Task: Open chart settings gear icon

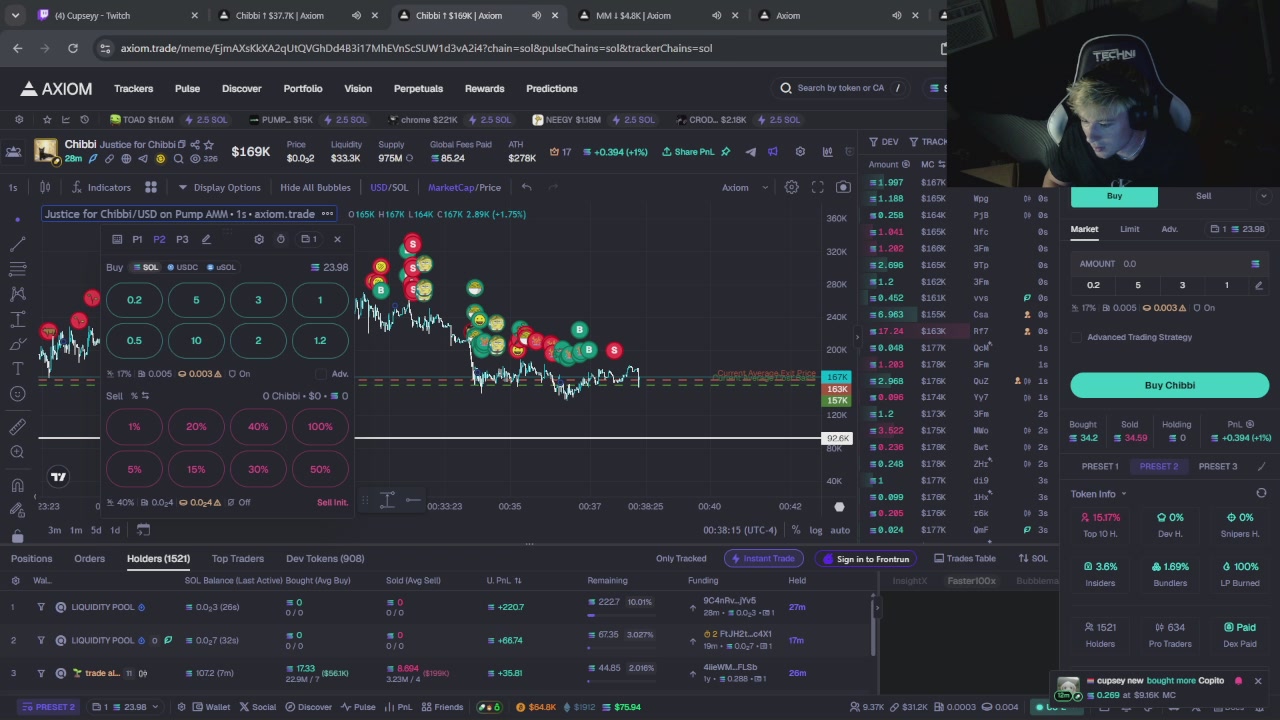Action: click(x=791, y=187)
